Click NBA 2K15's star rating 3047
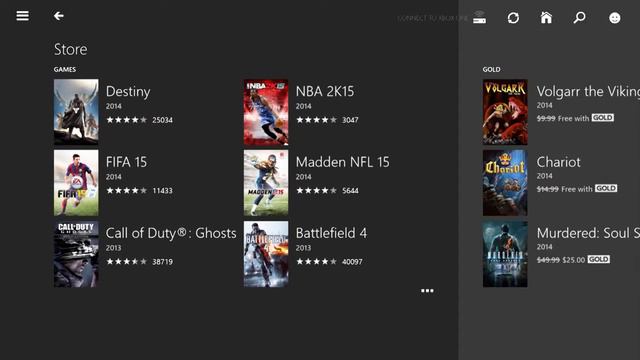The height and width of the screenshot is (360, 640). coord(327,120)
